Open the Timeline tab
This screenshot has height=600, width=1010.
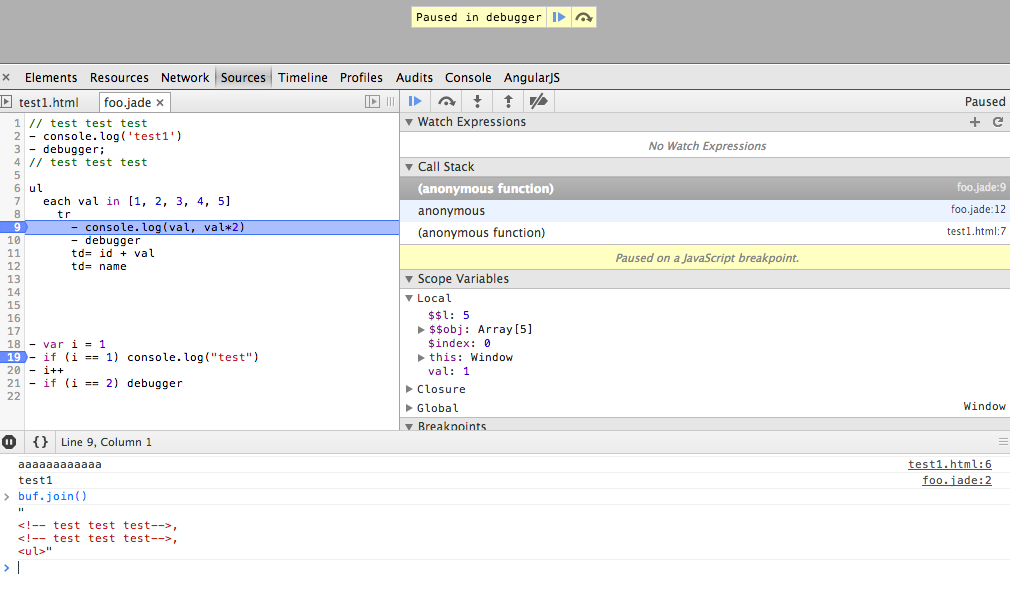pos(303,77)
